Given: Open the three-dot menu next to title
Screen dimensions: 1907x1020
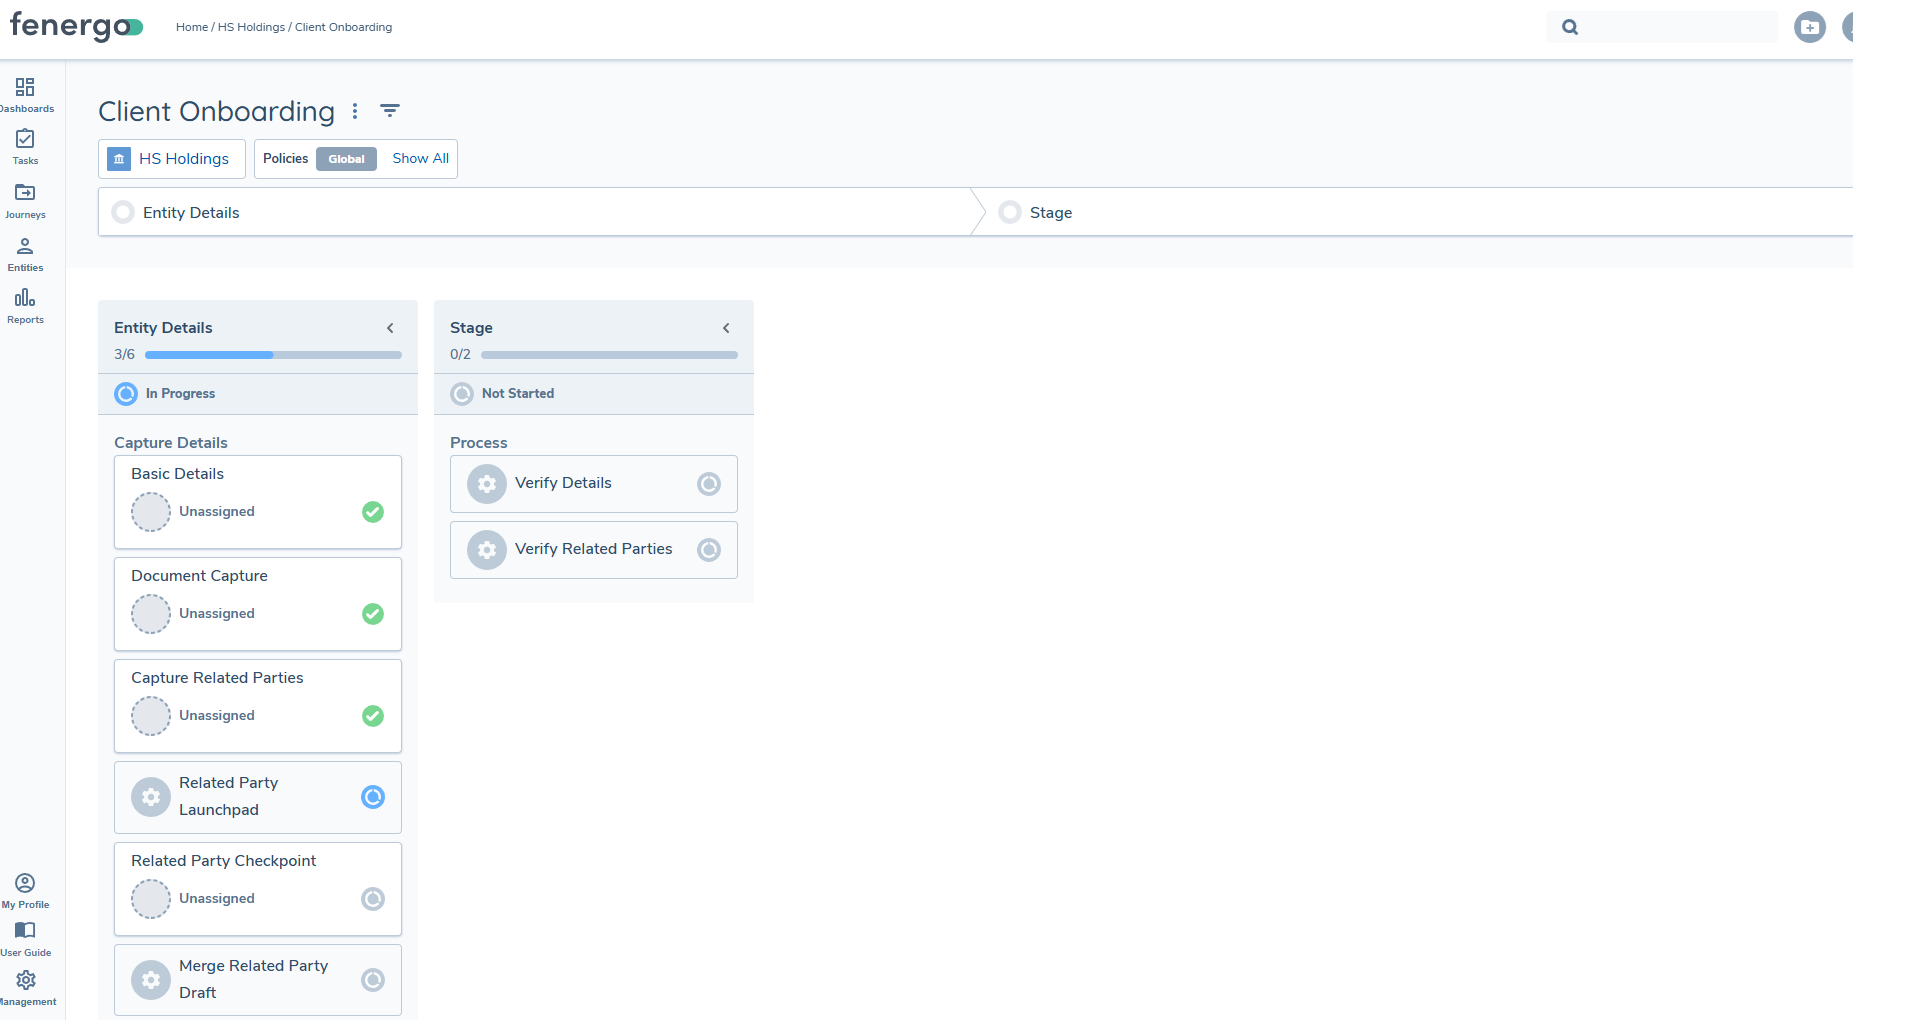Looking at the screenshot, I should coord(355,111).
